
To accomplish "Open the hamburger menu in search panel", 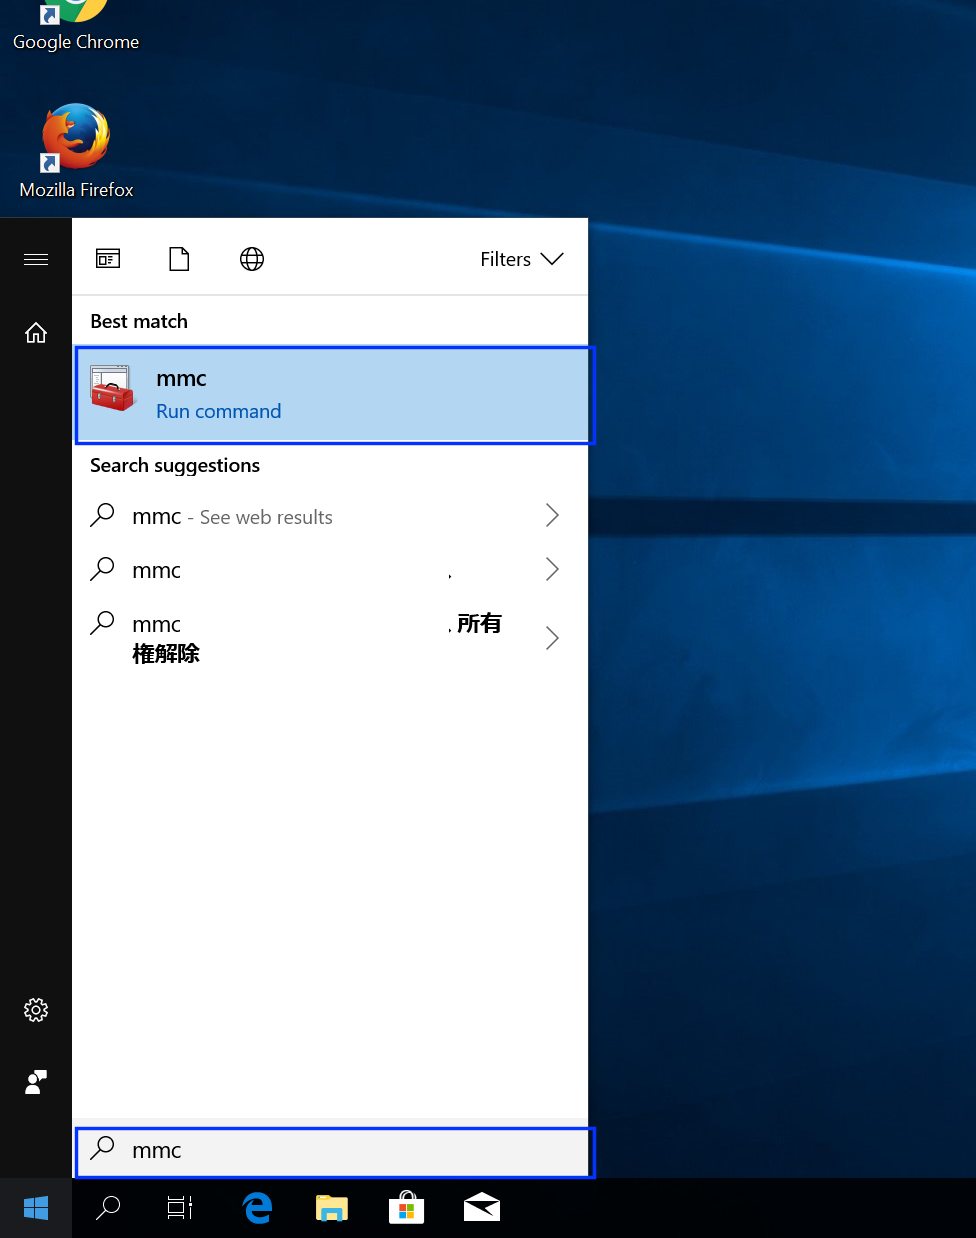I will pyautogui.click(x=36, y=259).
